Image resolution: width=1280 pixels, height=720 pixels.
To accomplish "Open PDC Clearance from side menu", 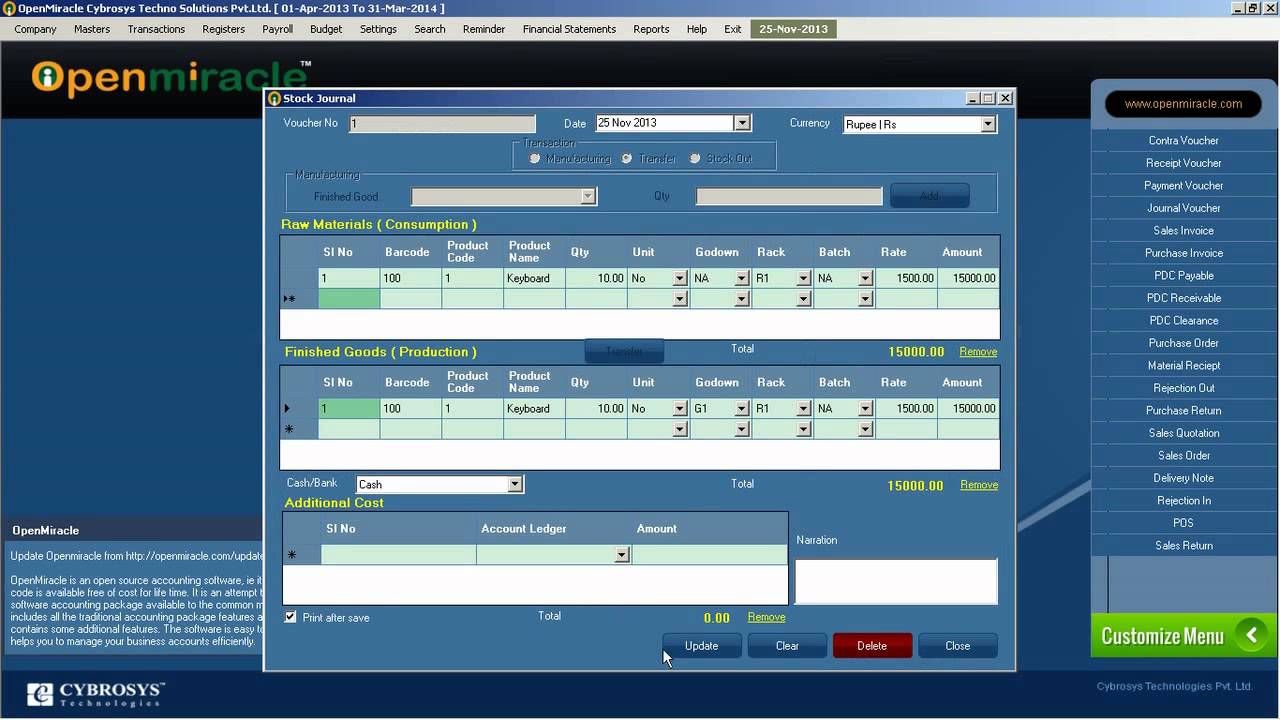I will click(x=1183, y=321).
